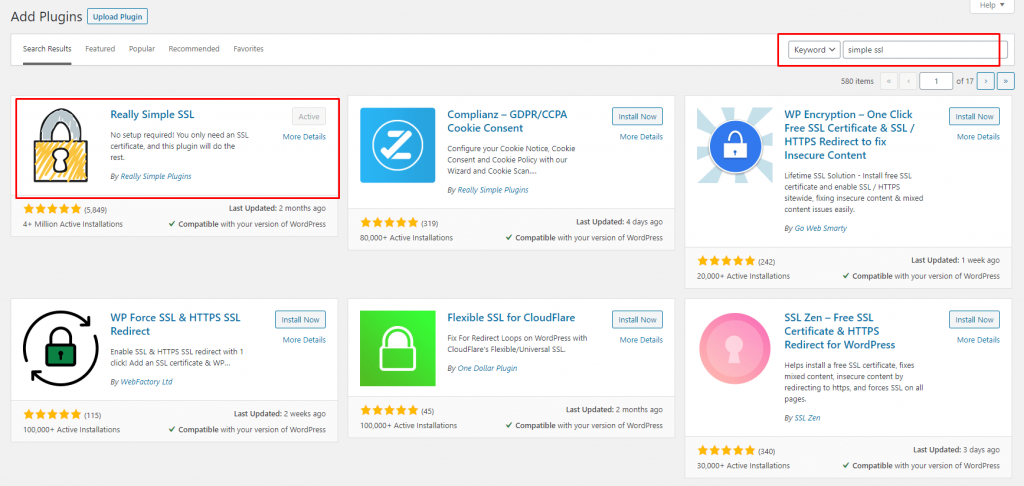Click the star rating of Complianz plugin

click(389, 222)
